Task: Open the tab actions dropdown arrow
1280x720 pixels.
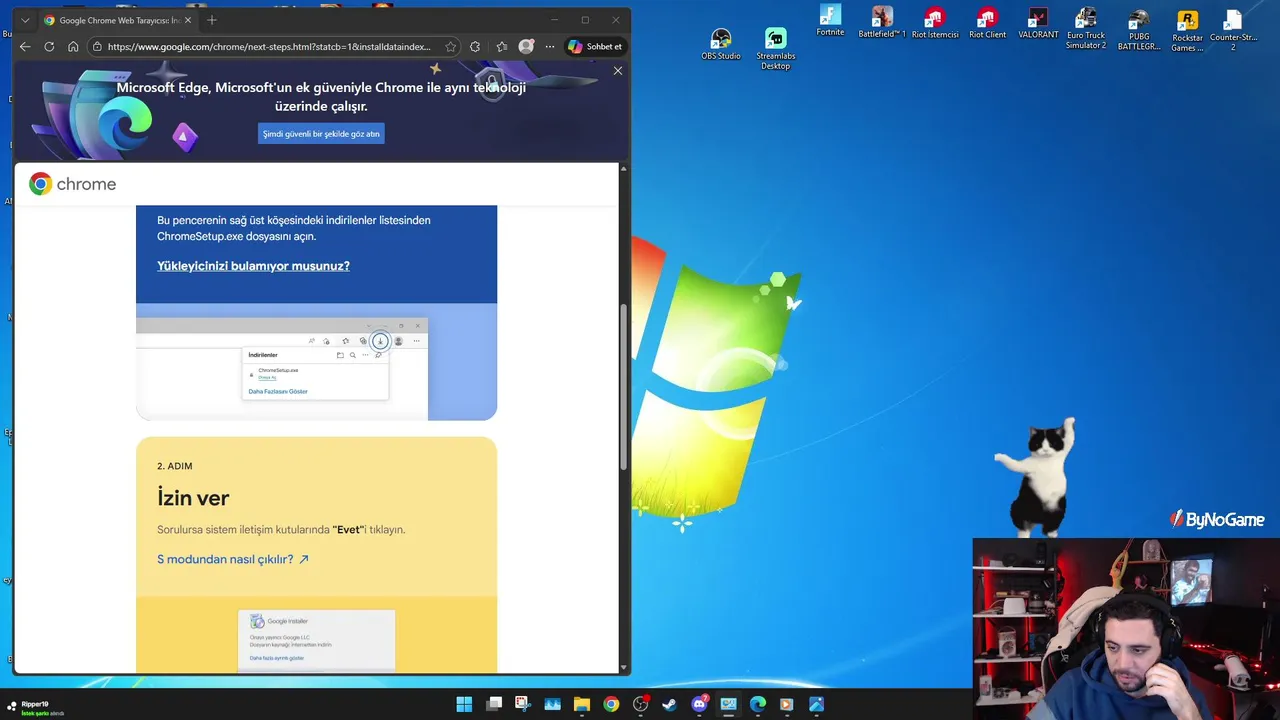Action: [25, 20]
